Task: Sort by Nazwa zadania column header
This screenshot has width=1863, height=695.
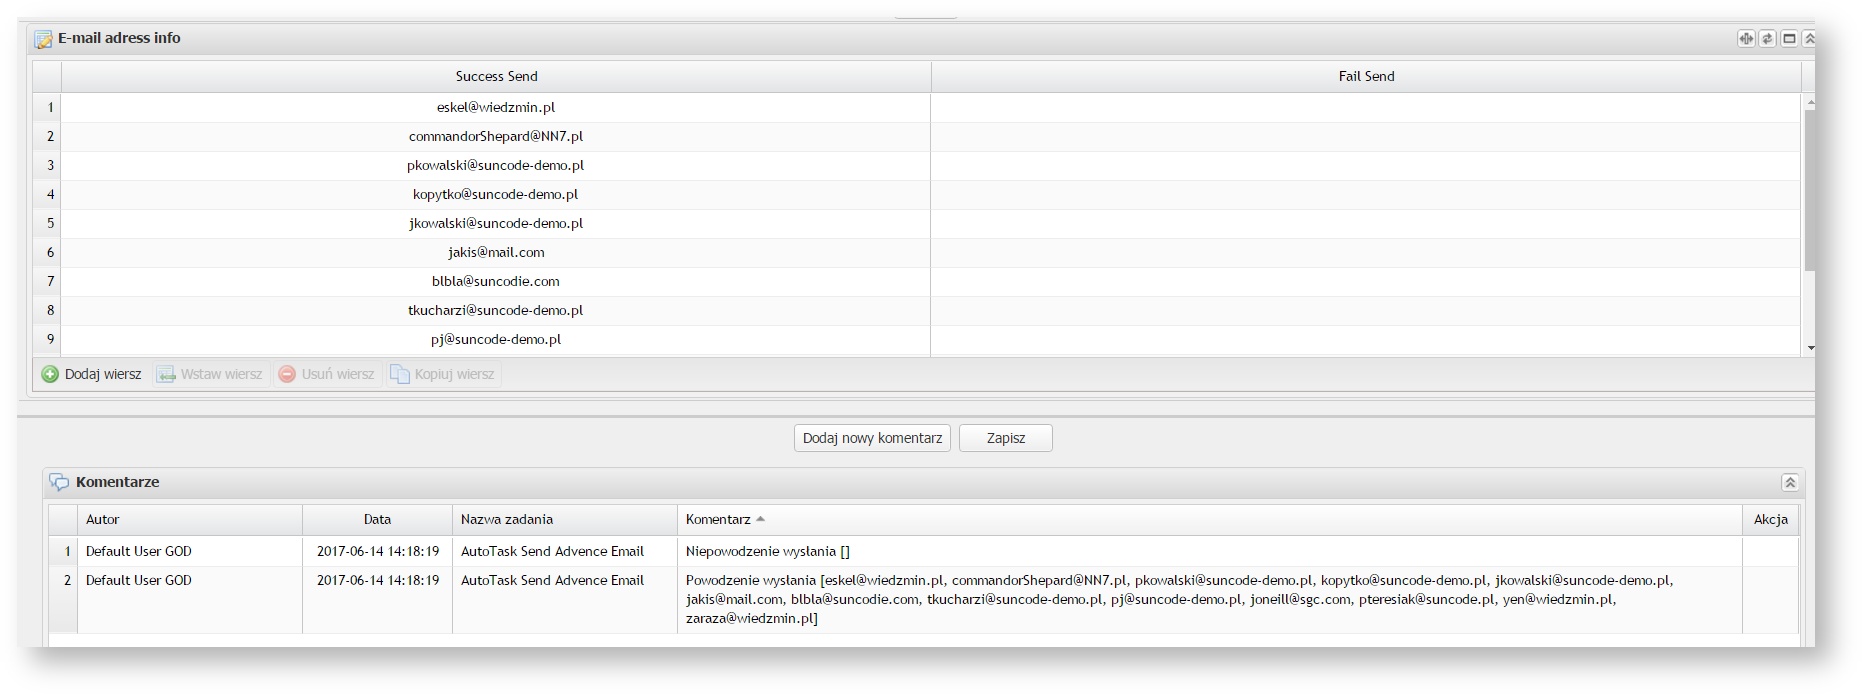Action: click(565, 519)
